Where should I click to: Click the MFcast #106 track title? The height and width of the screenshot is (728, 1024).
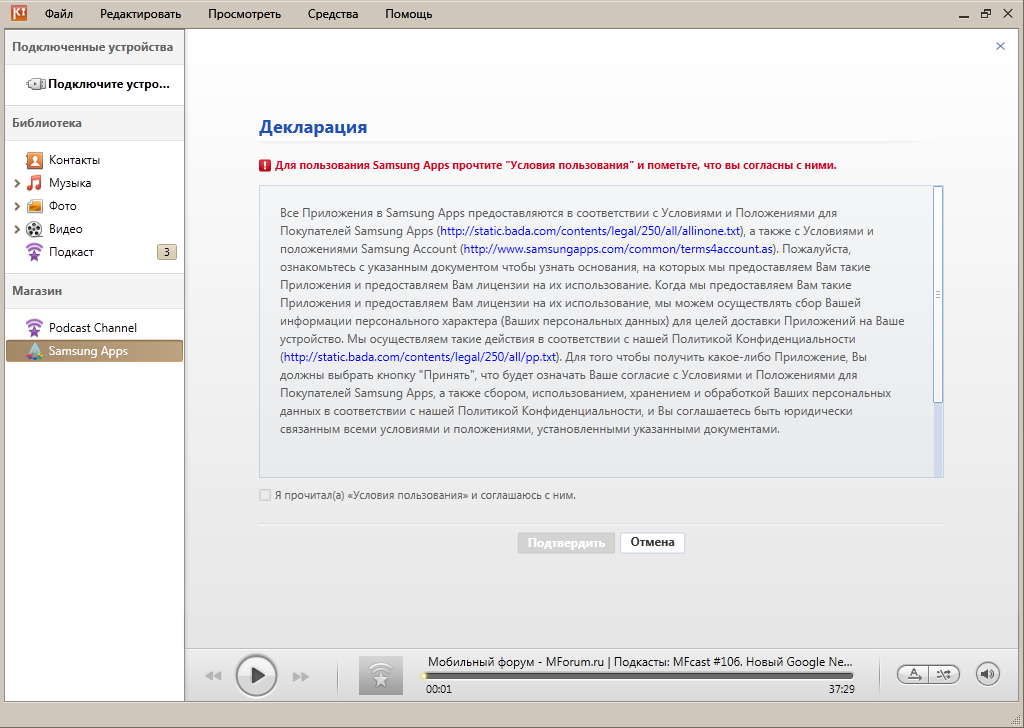pos(640,661)
